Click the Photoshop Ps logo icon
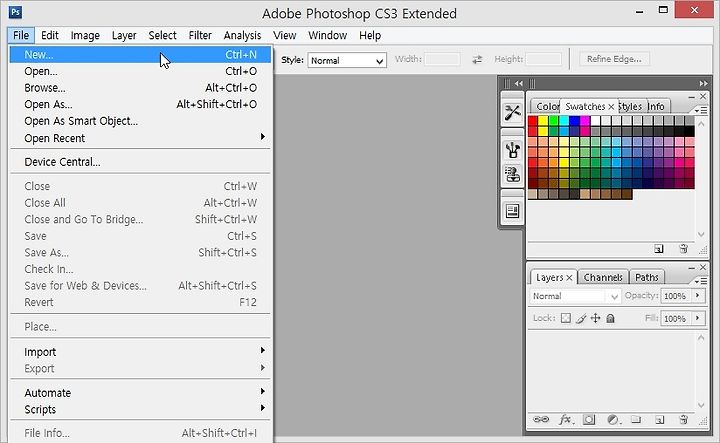This screenshot has height=443, width=720. (x=15, y=12)
